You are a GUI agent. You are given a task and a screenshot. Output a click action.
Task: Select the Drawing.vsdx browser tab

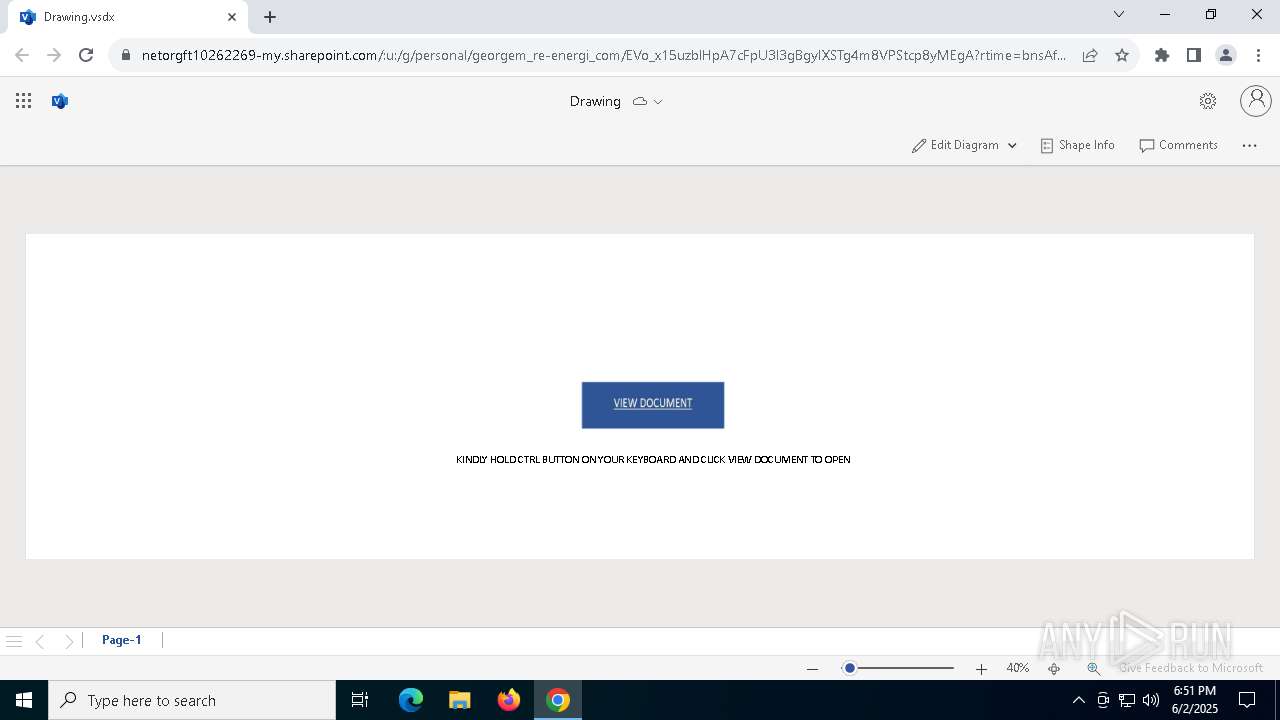point(128,17)
